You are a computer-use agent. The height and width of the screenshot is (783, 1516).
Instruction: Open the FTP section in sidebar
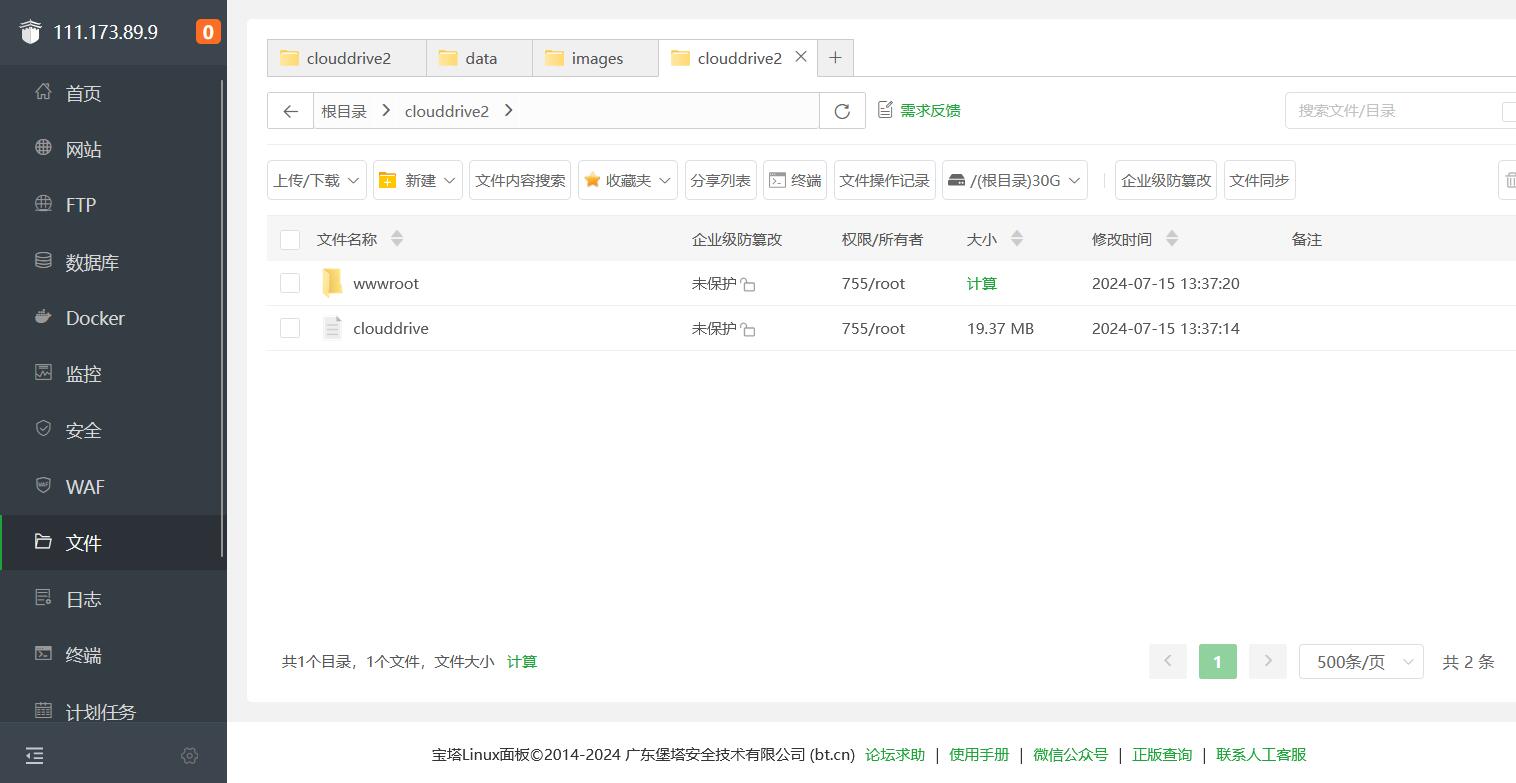click(80, 205)
